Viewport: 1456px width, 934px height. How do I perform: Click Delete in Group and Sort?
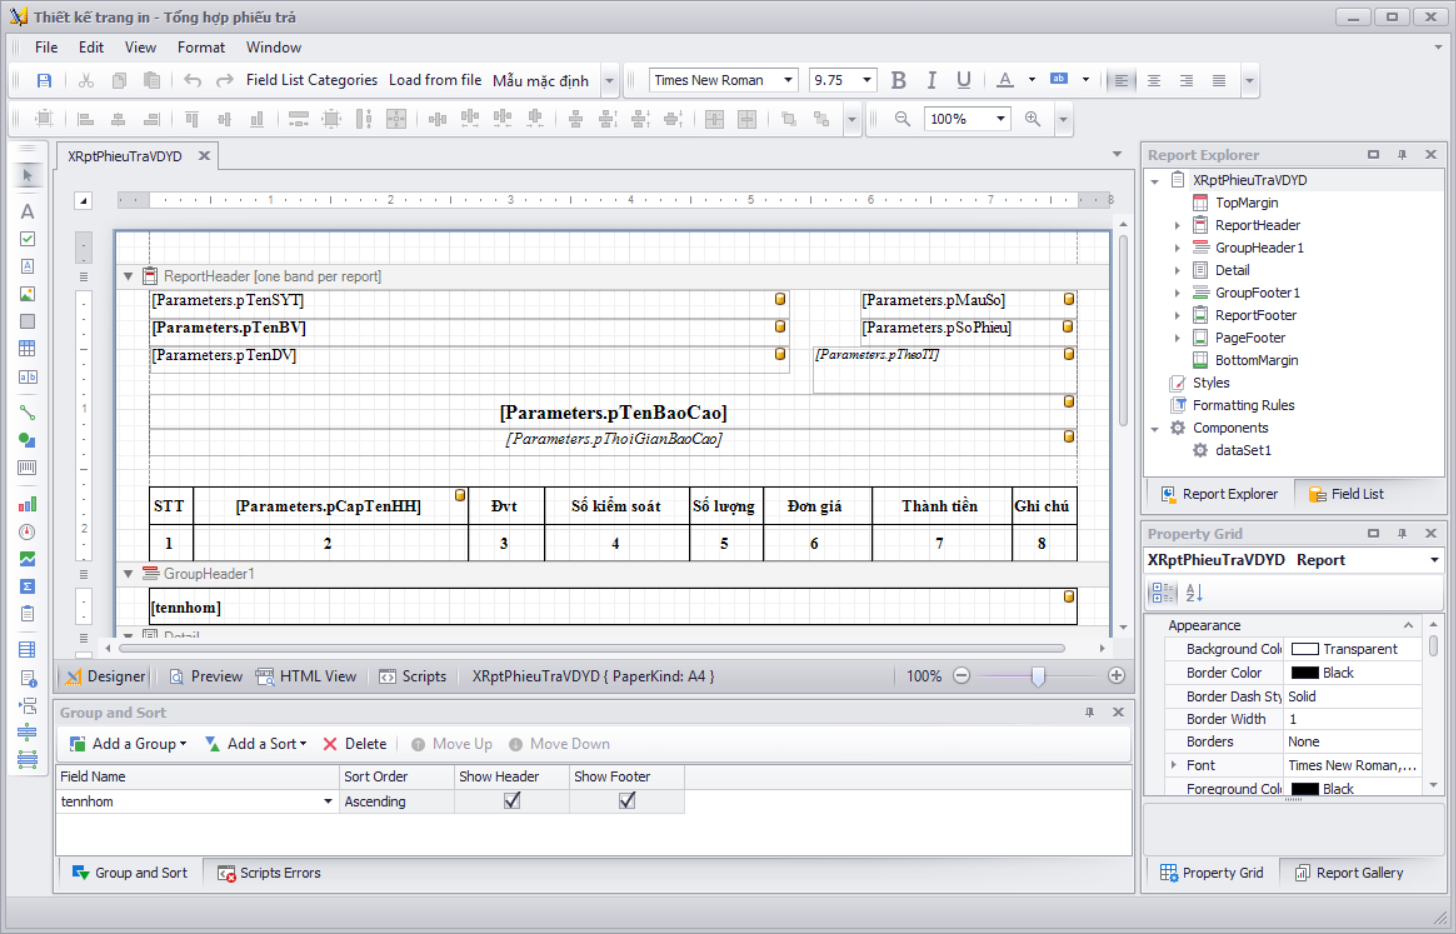click(355, 744)
